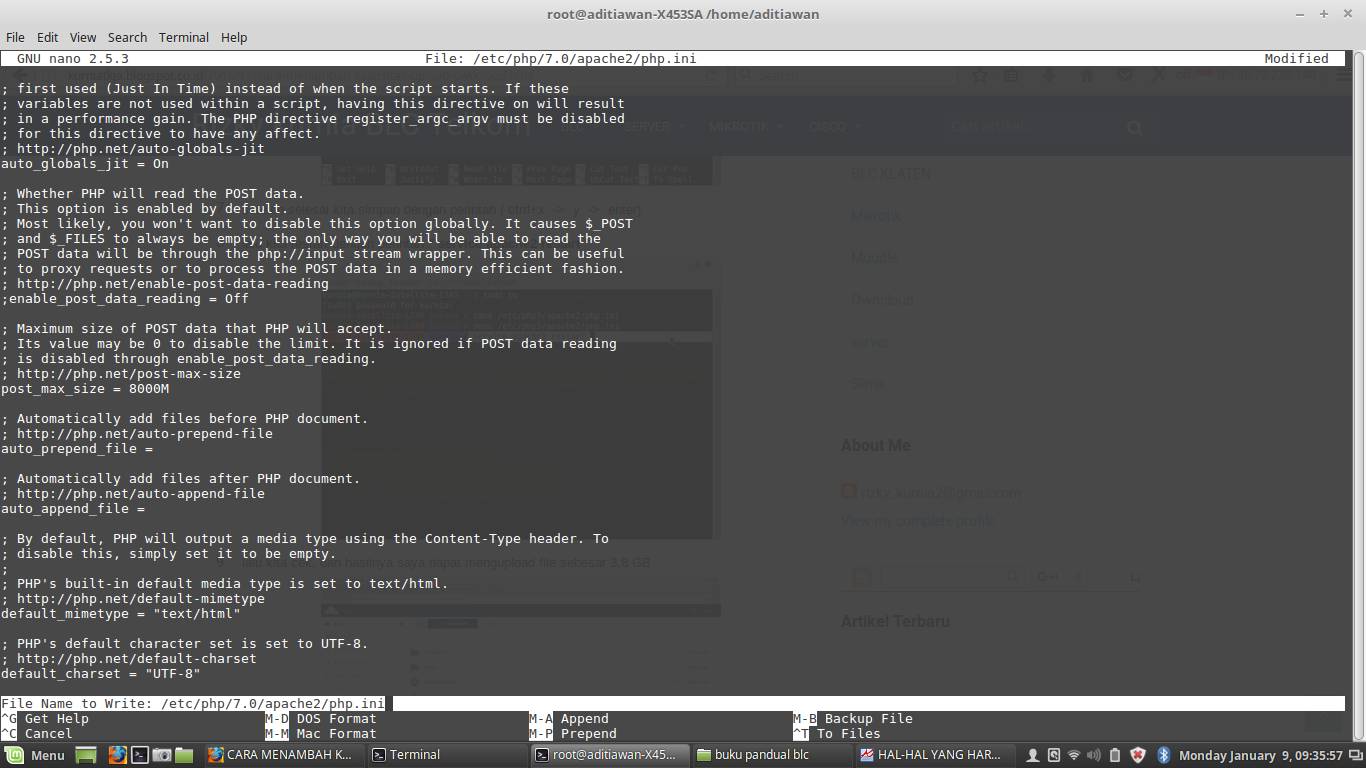Viewport: 1366px width, 768px height.
Task: Open the File menu
Action: point(15,37)
